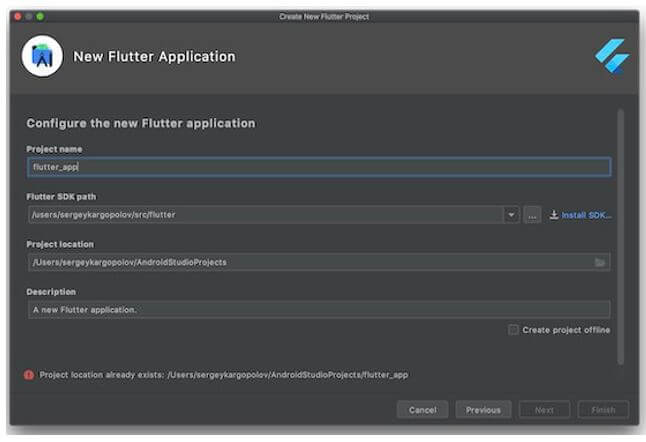Go back with the Previous button
The image size is (646, 442).
[x=483, y=410]
